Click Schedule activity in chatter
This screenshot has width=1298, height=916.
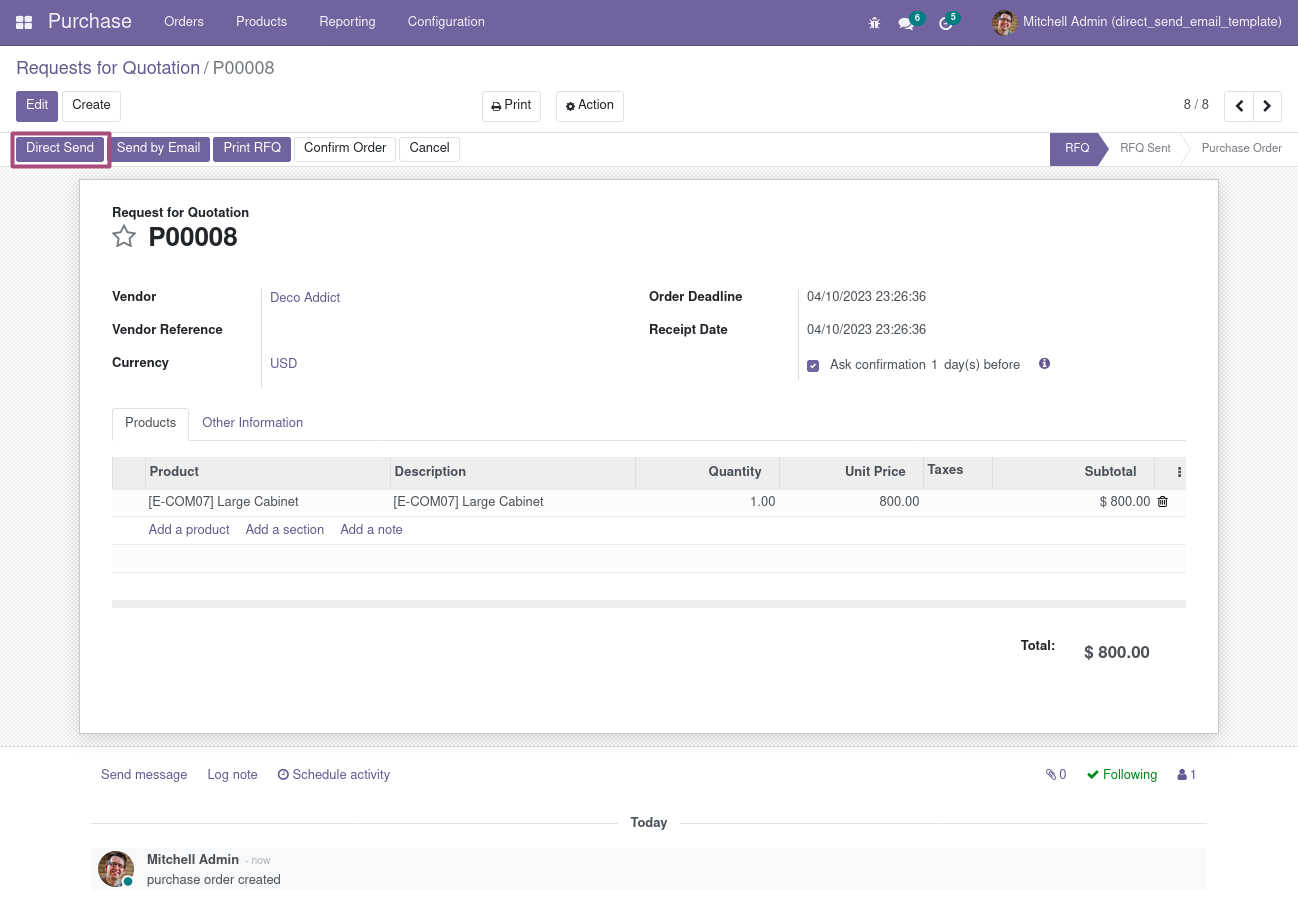click(x=334, y=775)
